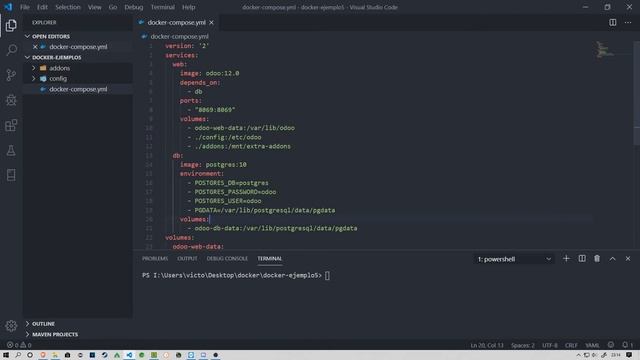The image size is (640, 360).
Task: Open the Help menu
Action: point(189,7)
